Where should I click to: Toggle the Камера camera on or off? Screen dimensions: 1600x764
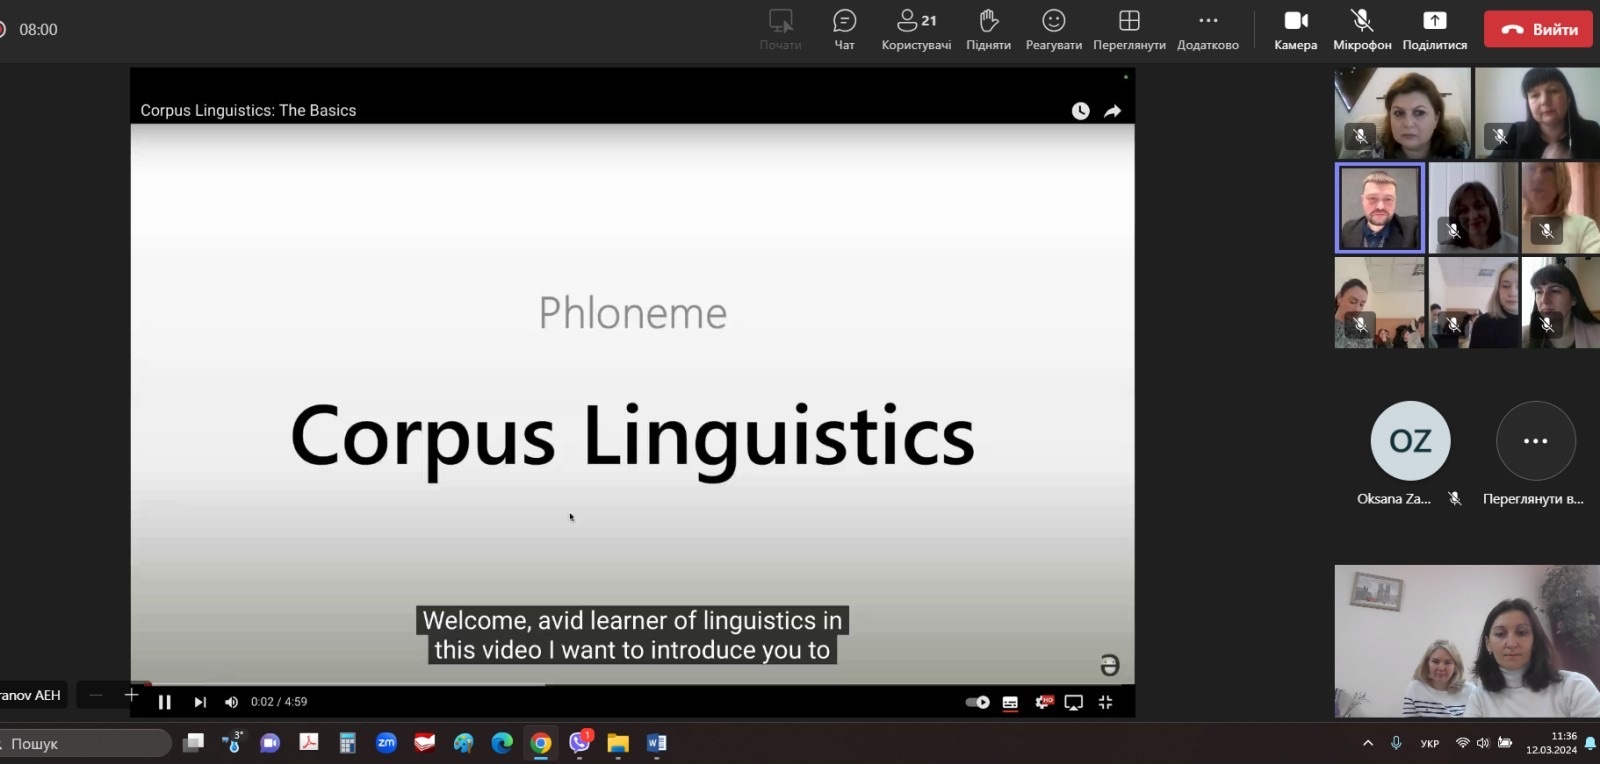pyautogui.click(x=1295, y=28)
